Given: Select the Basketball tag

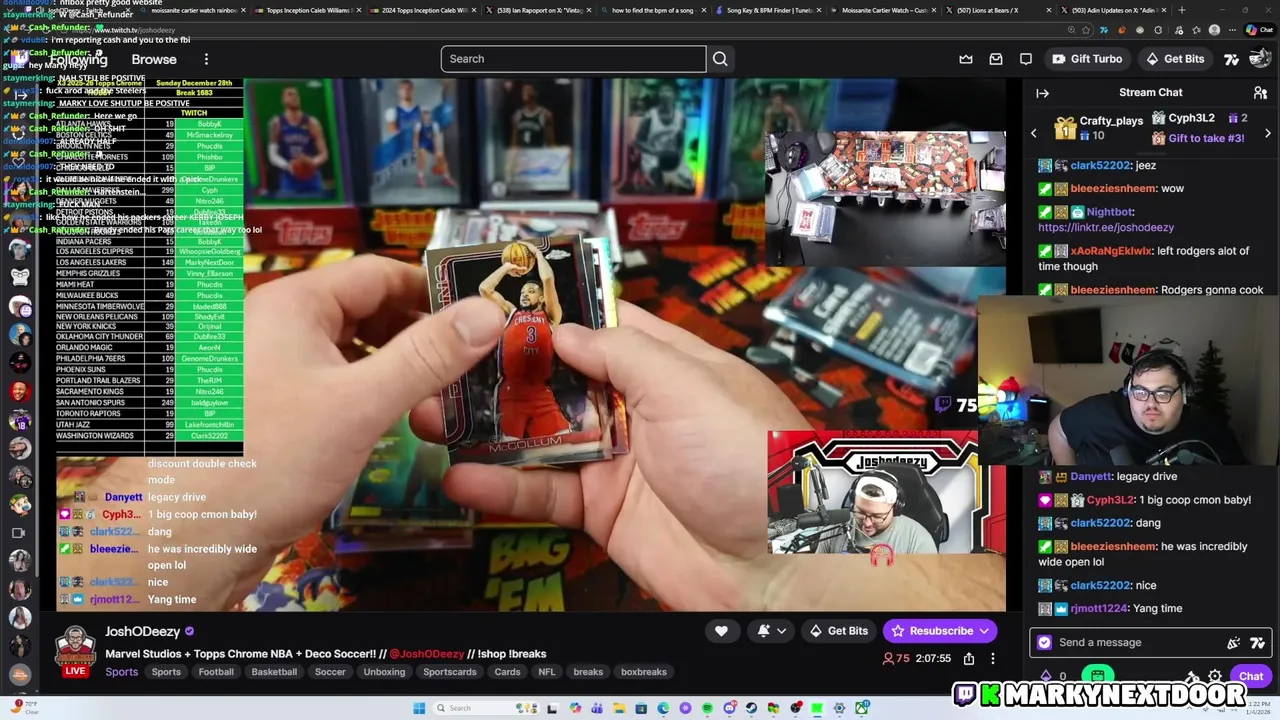Looking at the screenshot, I should 274,672.
